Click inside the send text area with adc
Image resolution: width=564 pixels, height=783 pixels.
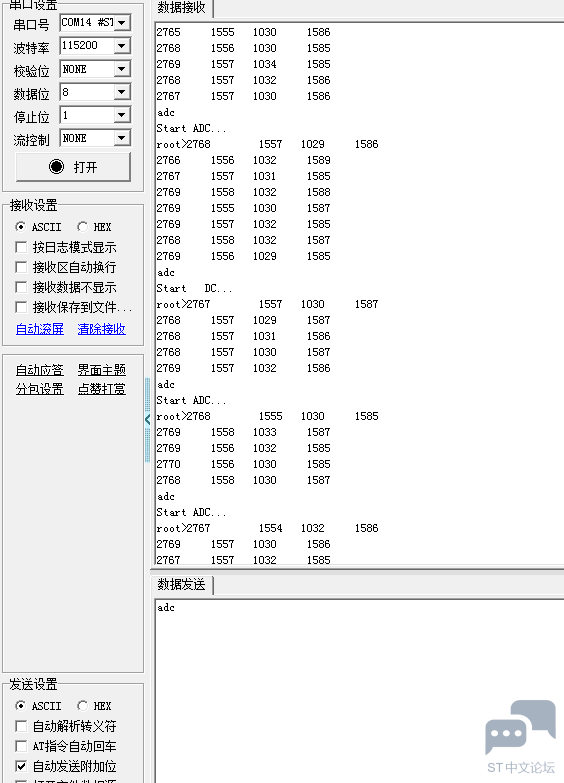point(360,691)
